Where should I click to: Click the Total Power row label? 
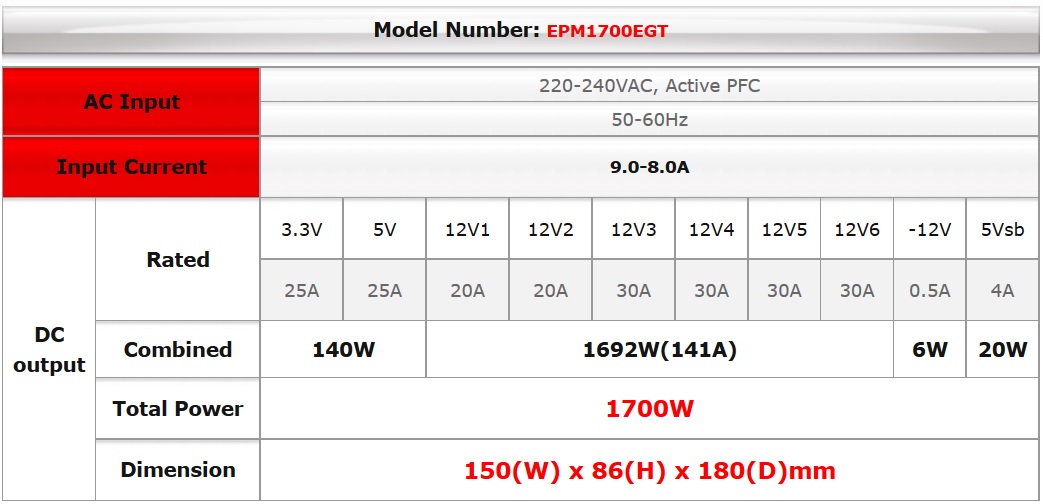click(x=178, y=409)
